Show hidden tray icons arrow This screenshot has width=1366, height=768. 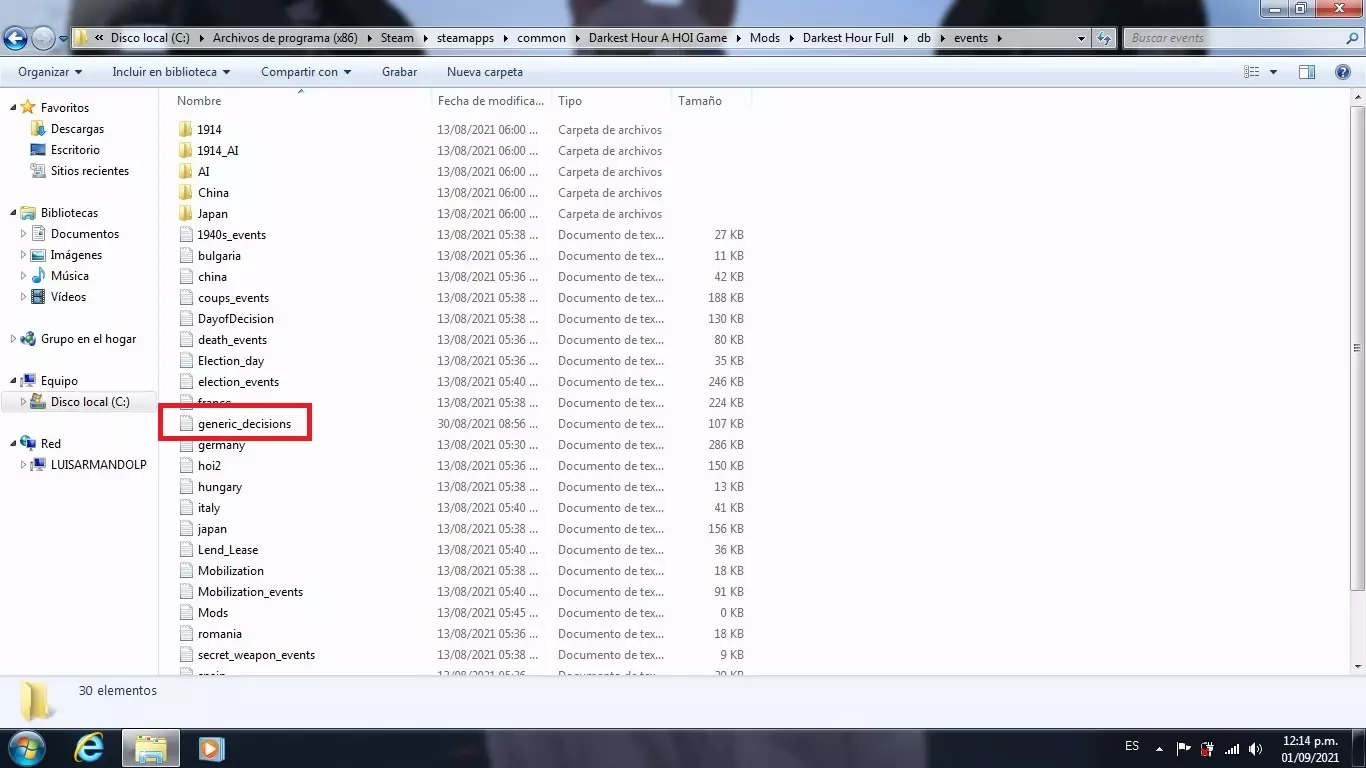(x=1159, y=748)
